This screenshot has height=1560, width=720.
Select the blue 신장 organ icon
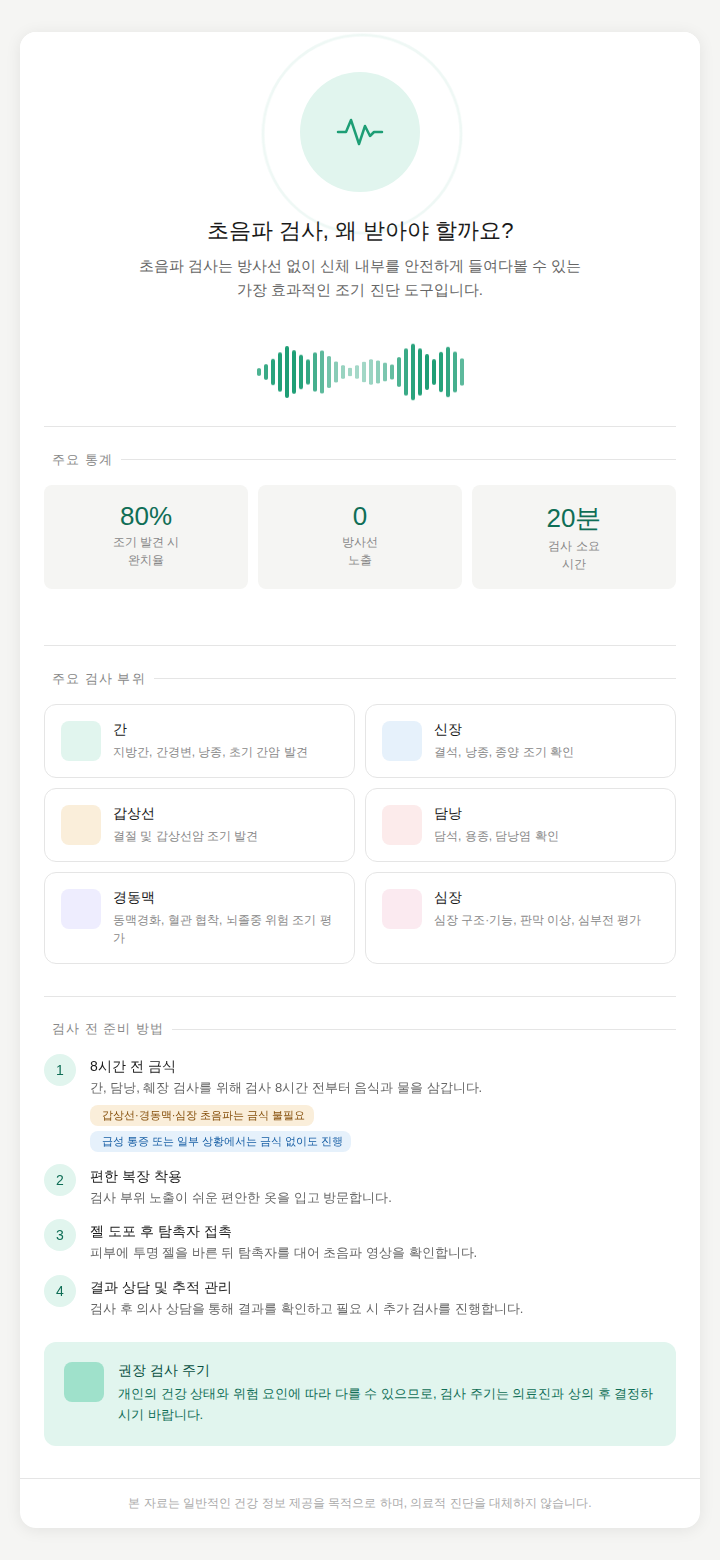pos(402,741)
